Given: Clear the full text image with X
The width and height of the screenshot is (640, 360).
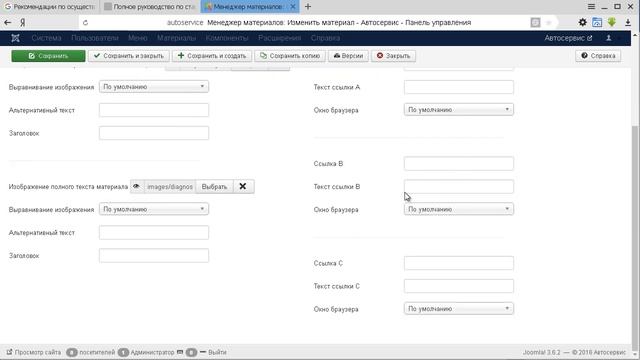Looking at the screenshot, I should 243,187.
